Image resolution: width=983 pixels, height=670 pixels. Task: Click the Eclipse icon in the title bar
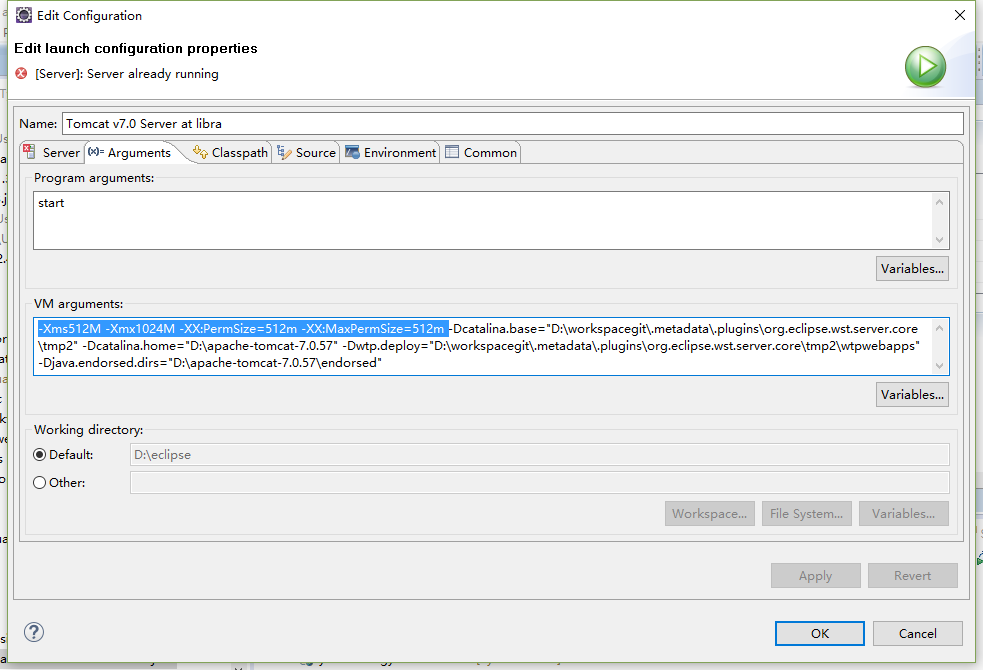24,15
